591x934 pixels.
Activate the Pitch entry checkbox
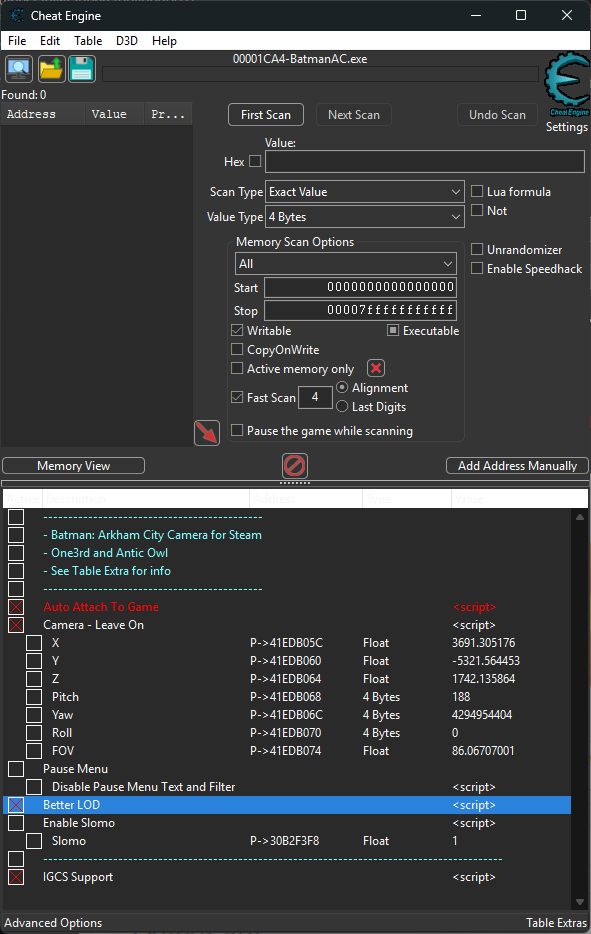pos(34,697)
